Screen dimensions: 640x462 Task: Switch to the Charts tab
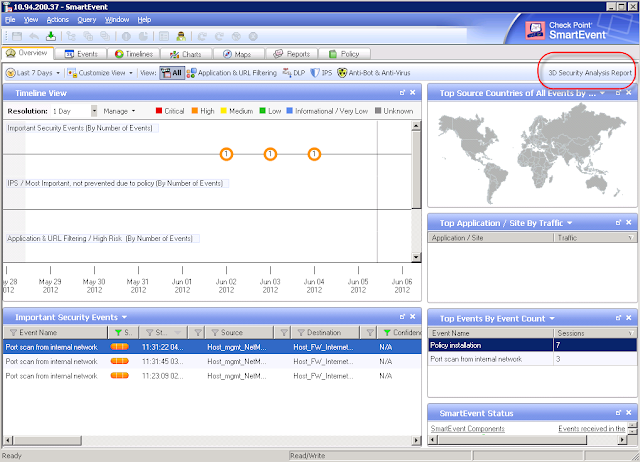point(186,54)
